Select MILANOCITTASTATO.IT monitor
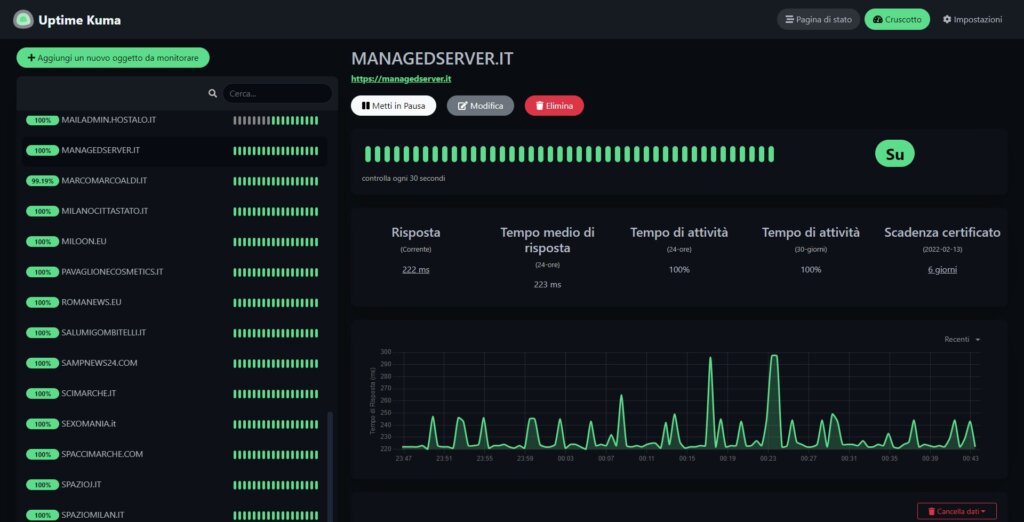 pyautogui.click(x=174, y=211)
